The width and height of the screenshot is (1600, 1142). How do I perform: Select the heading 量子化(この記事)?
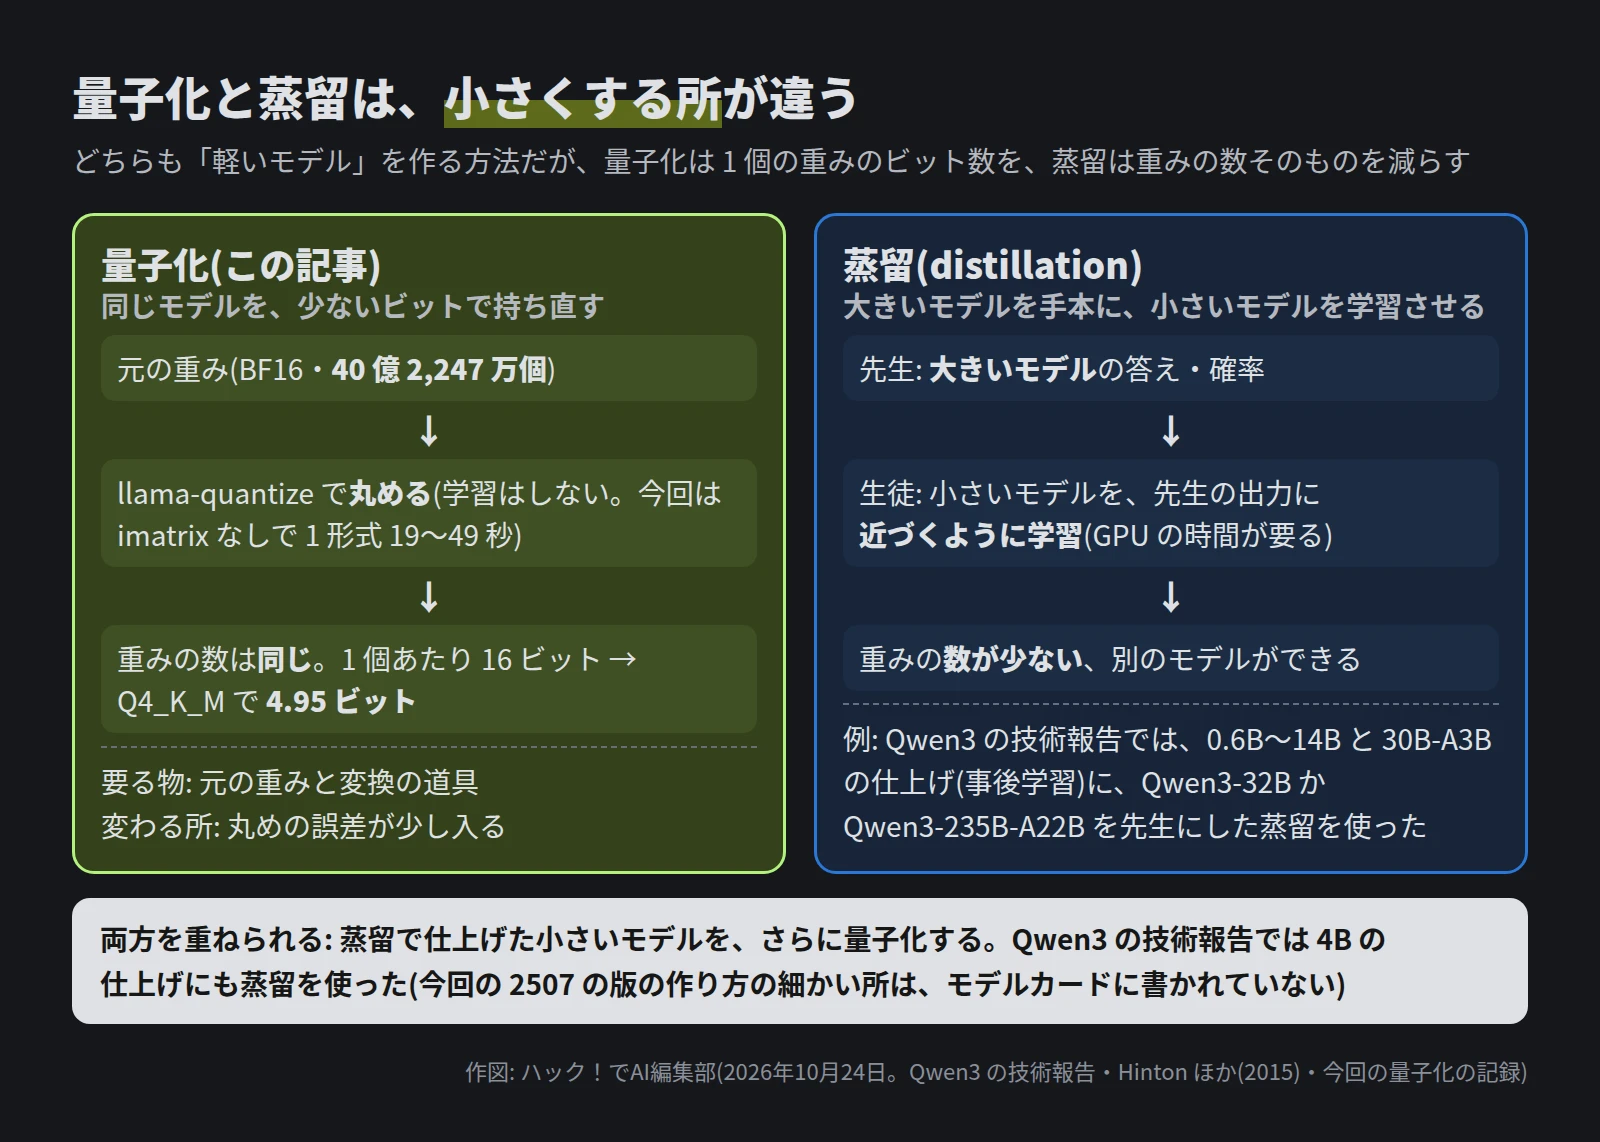(241, 266)
